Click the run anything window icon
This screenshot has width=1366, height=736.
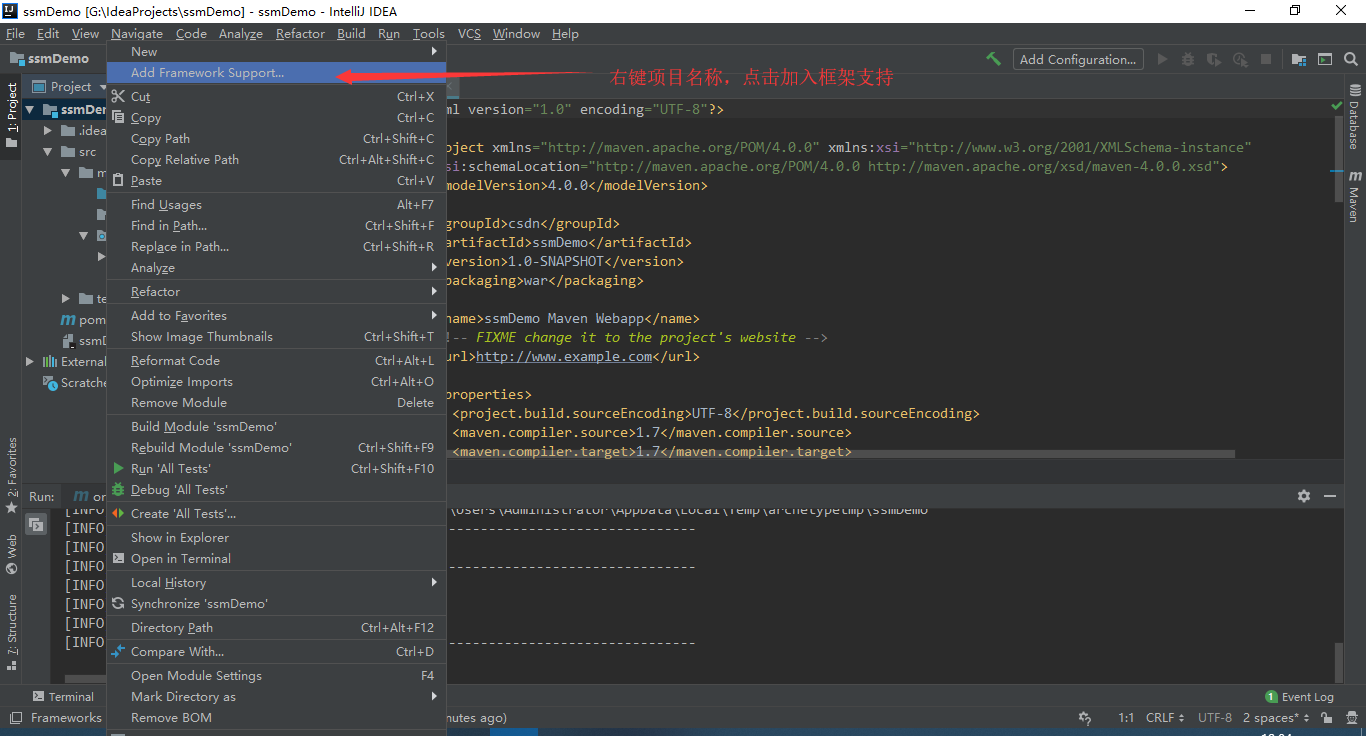point(1325,59)
